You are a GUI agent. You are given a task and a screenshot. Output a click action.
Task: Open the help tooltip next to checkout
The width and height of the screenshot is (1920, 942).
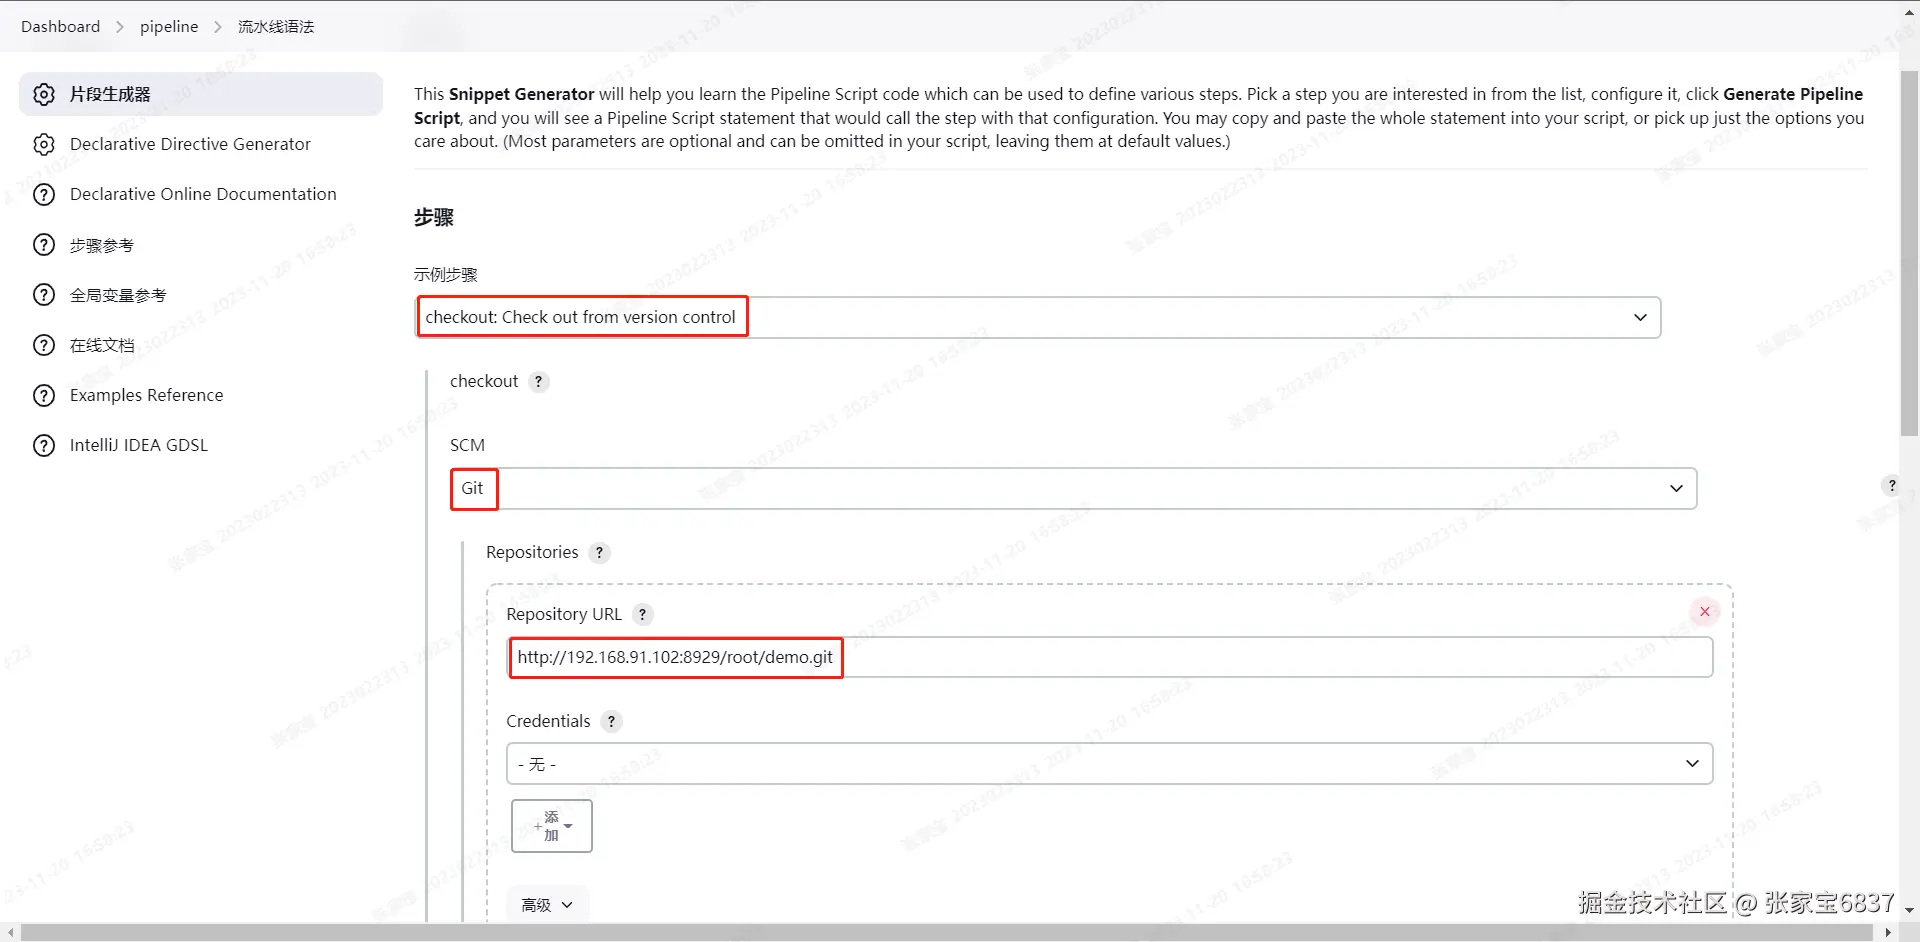pos(539,381)
